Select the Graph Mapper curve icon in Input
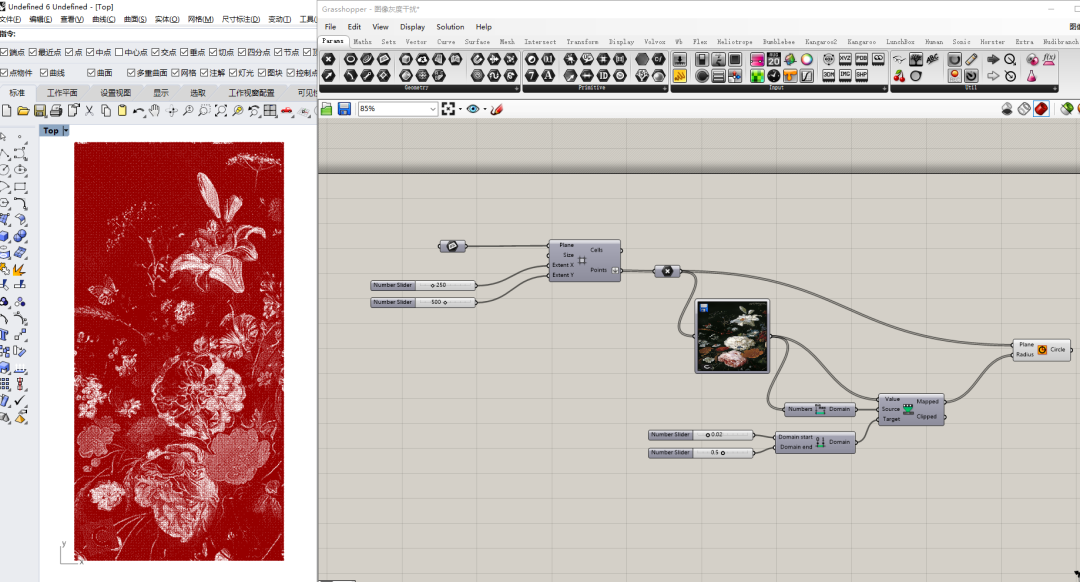 tap(807, 75)
